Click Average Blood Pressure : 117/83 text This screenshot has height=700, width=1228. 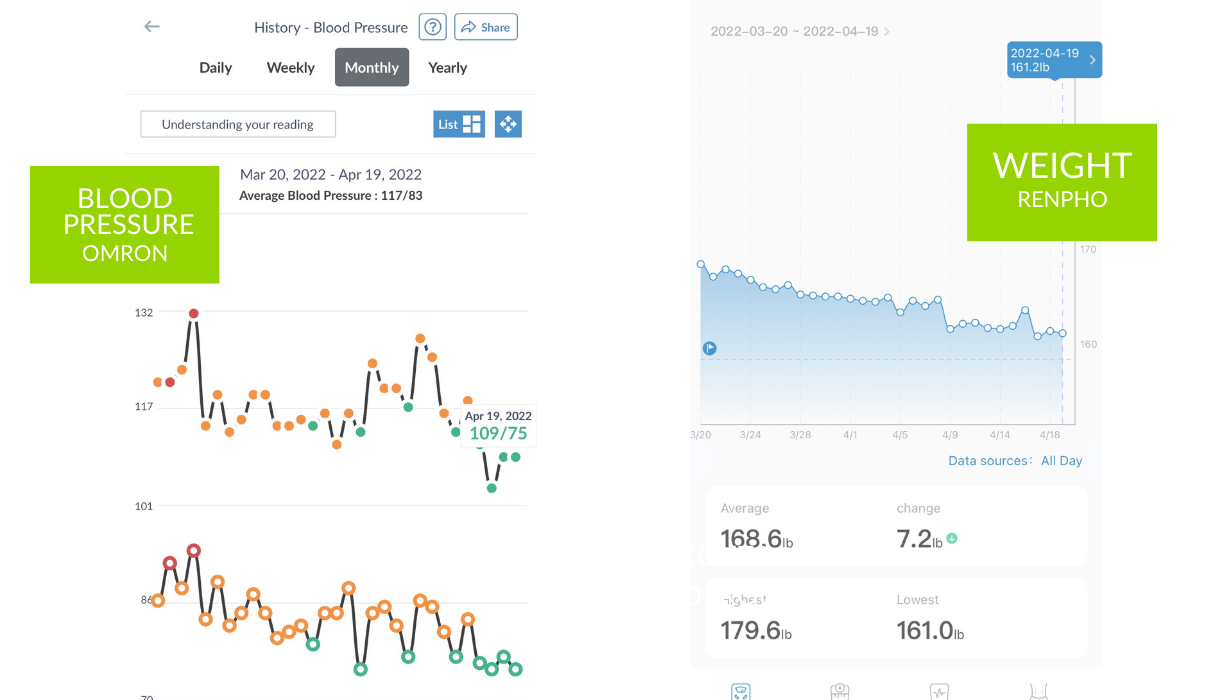pyautogui.click(x=331, y=196)
